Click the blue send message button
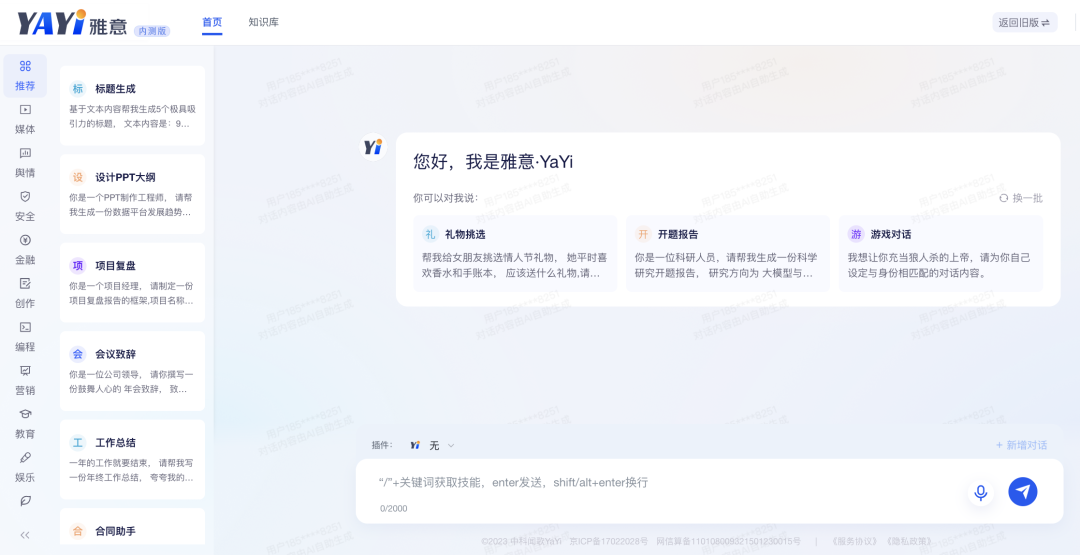1080x555 pixels. click(1023, 492)
